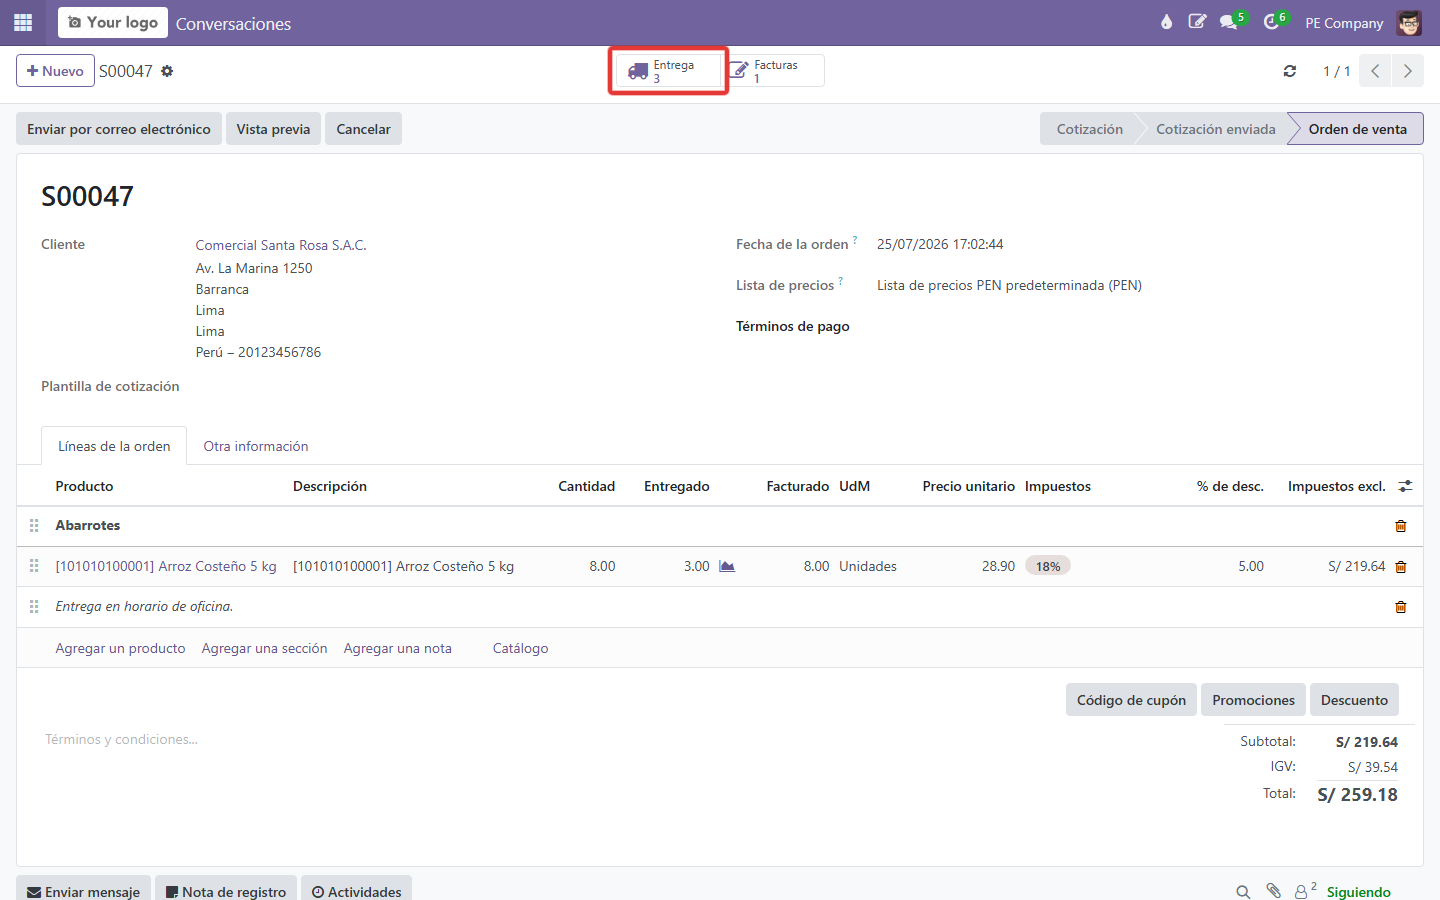Screen dimensions: 1440x900
Task: Go to next record with right chevron
Action: [1407, 71]
